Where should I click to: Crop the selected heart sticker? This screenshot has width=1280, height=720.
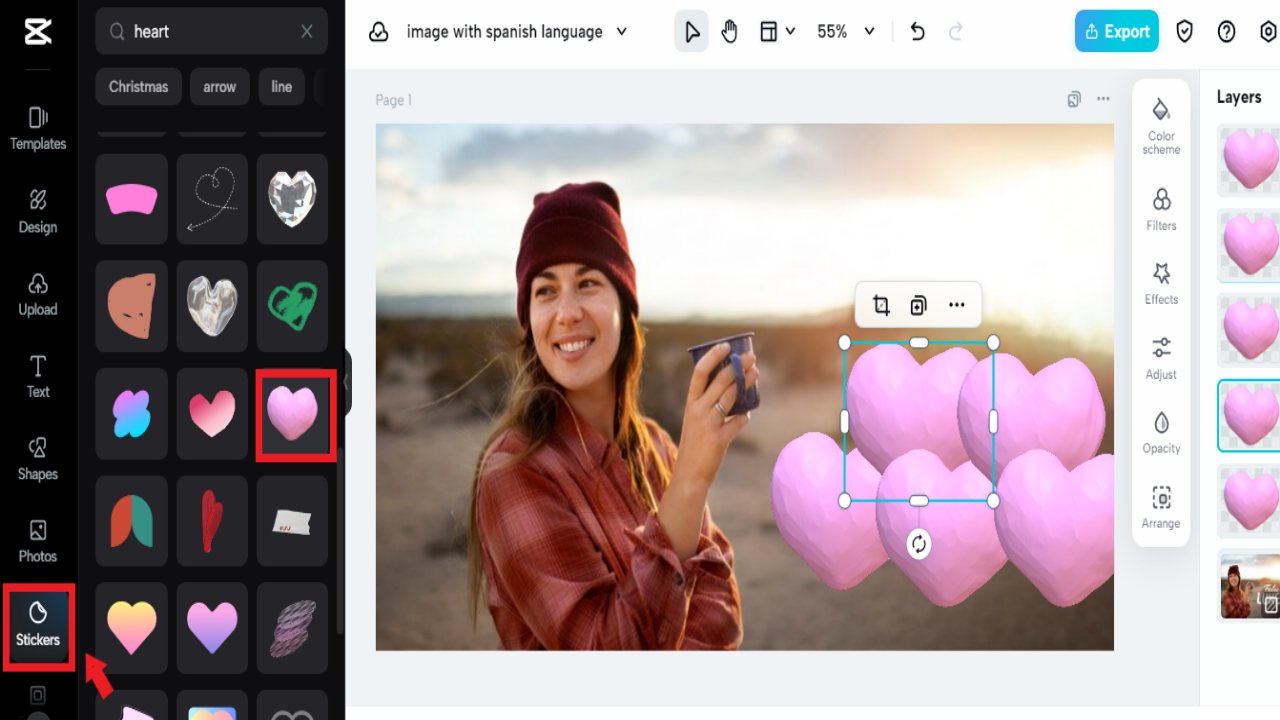pos(881,305)
